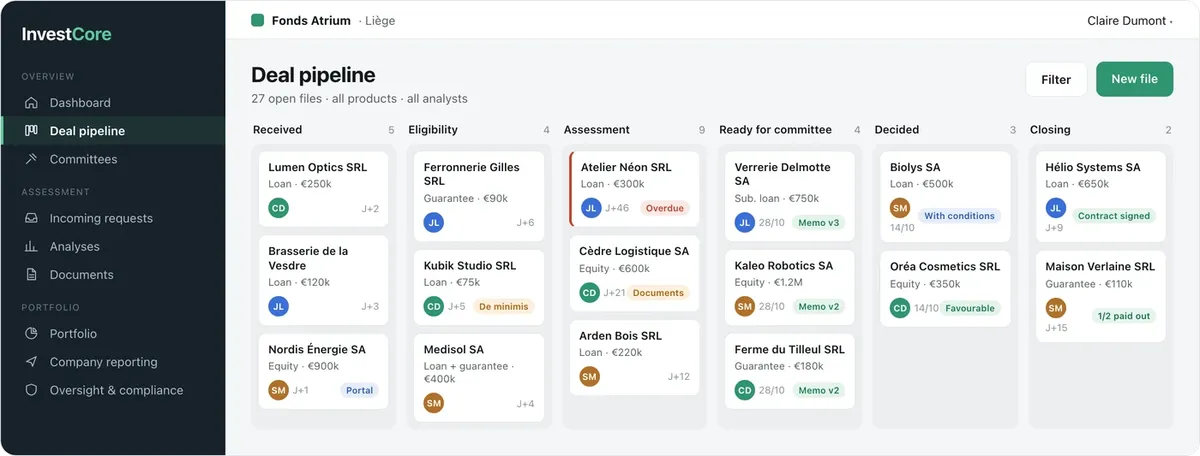This screenshot has width=1200, height=456.
Task: Open the Arden Bois SRL card title
Action: pos(620,336)
